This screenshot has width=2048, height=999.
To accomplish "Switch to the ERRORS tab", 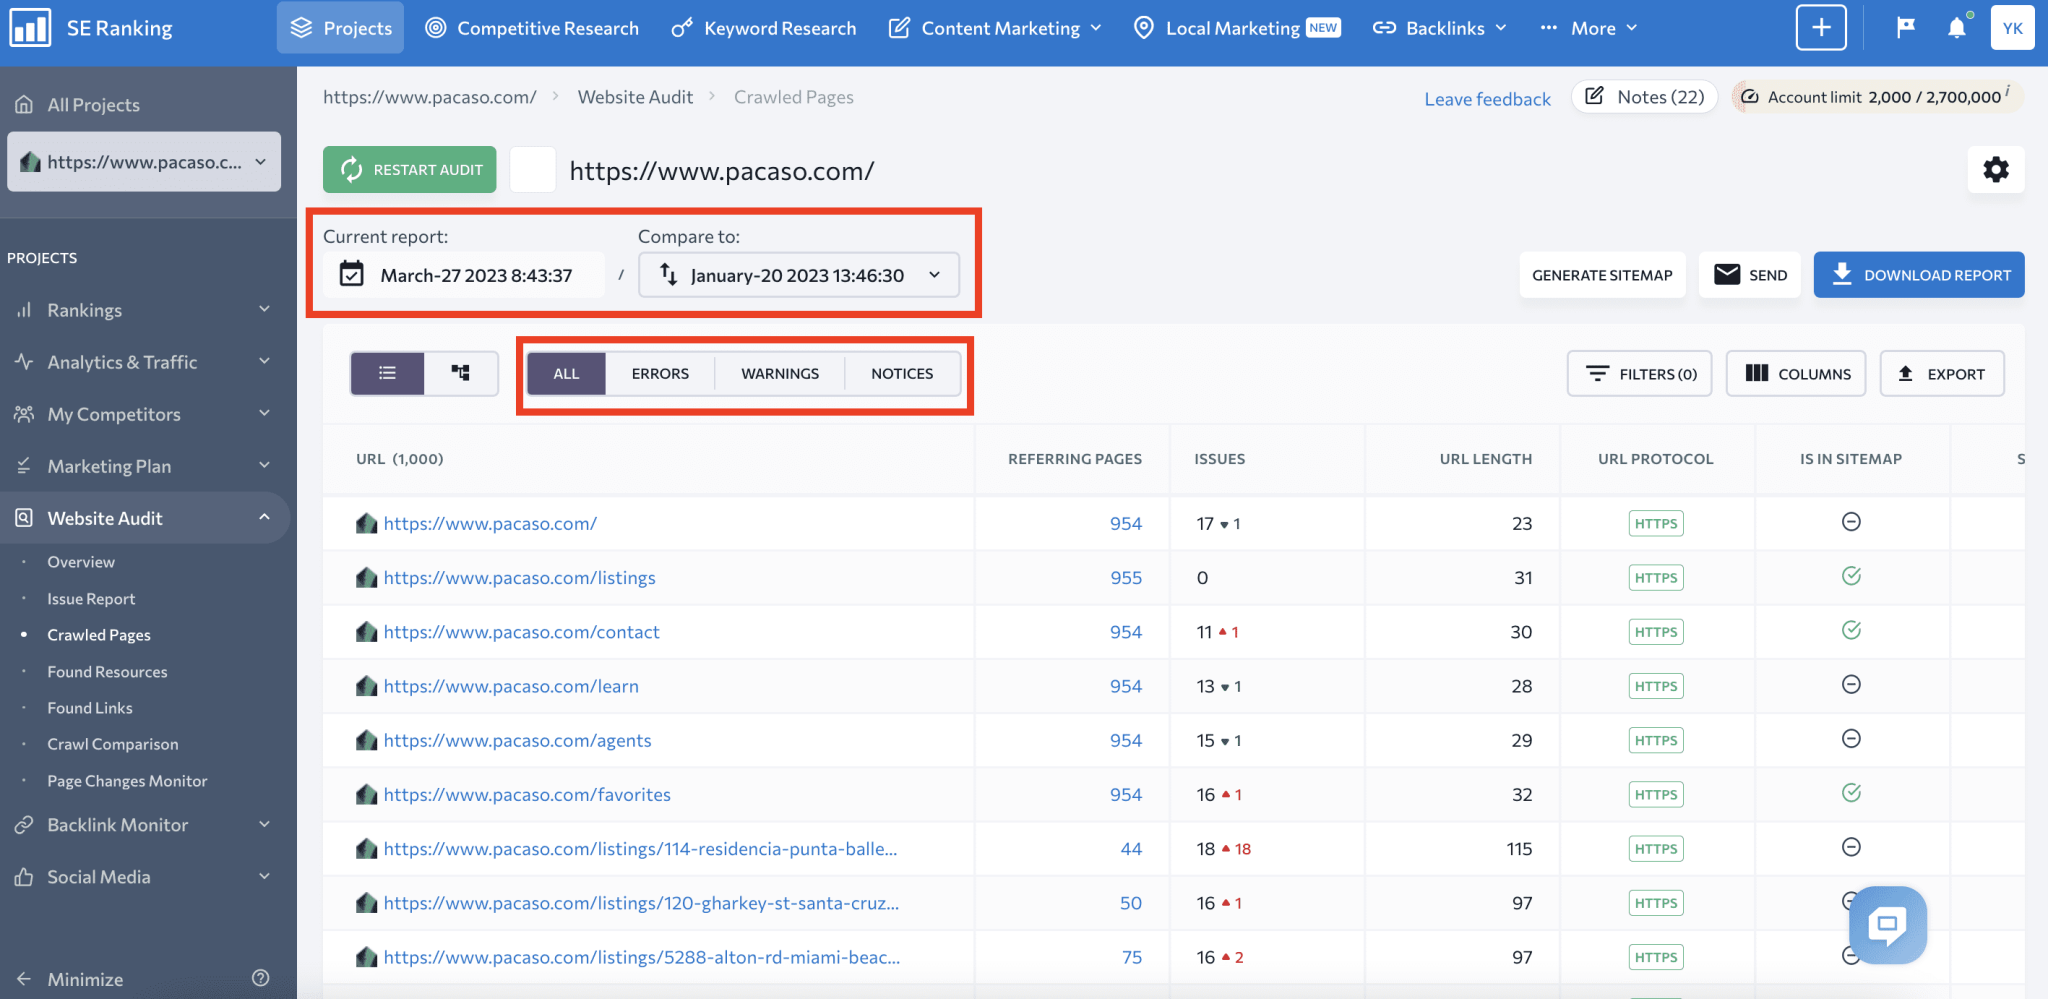I will (x=659, y=373).
